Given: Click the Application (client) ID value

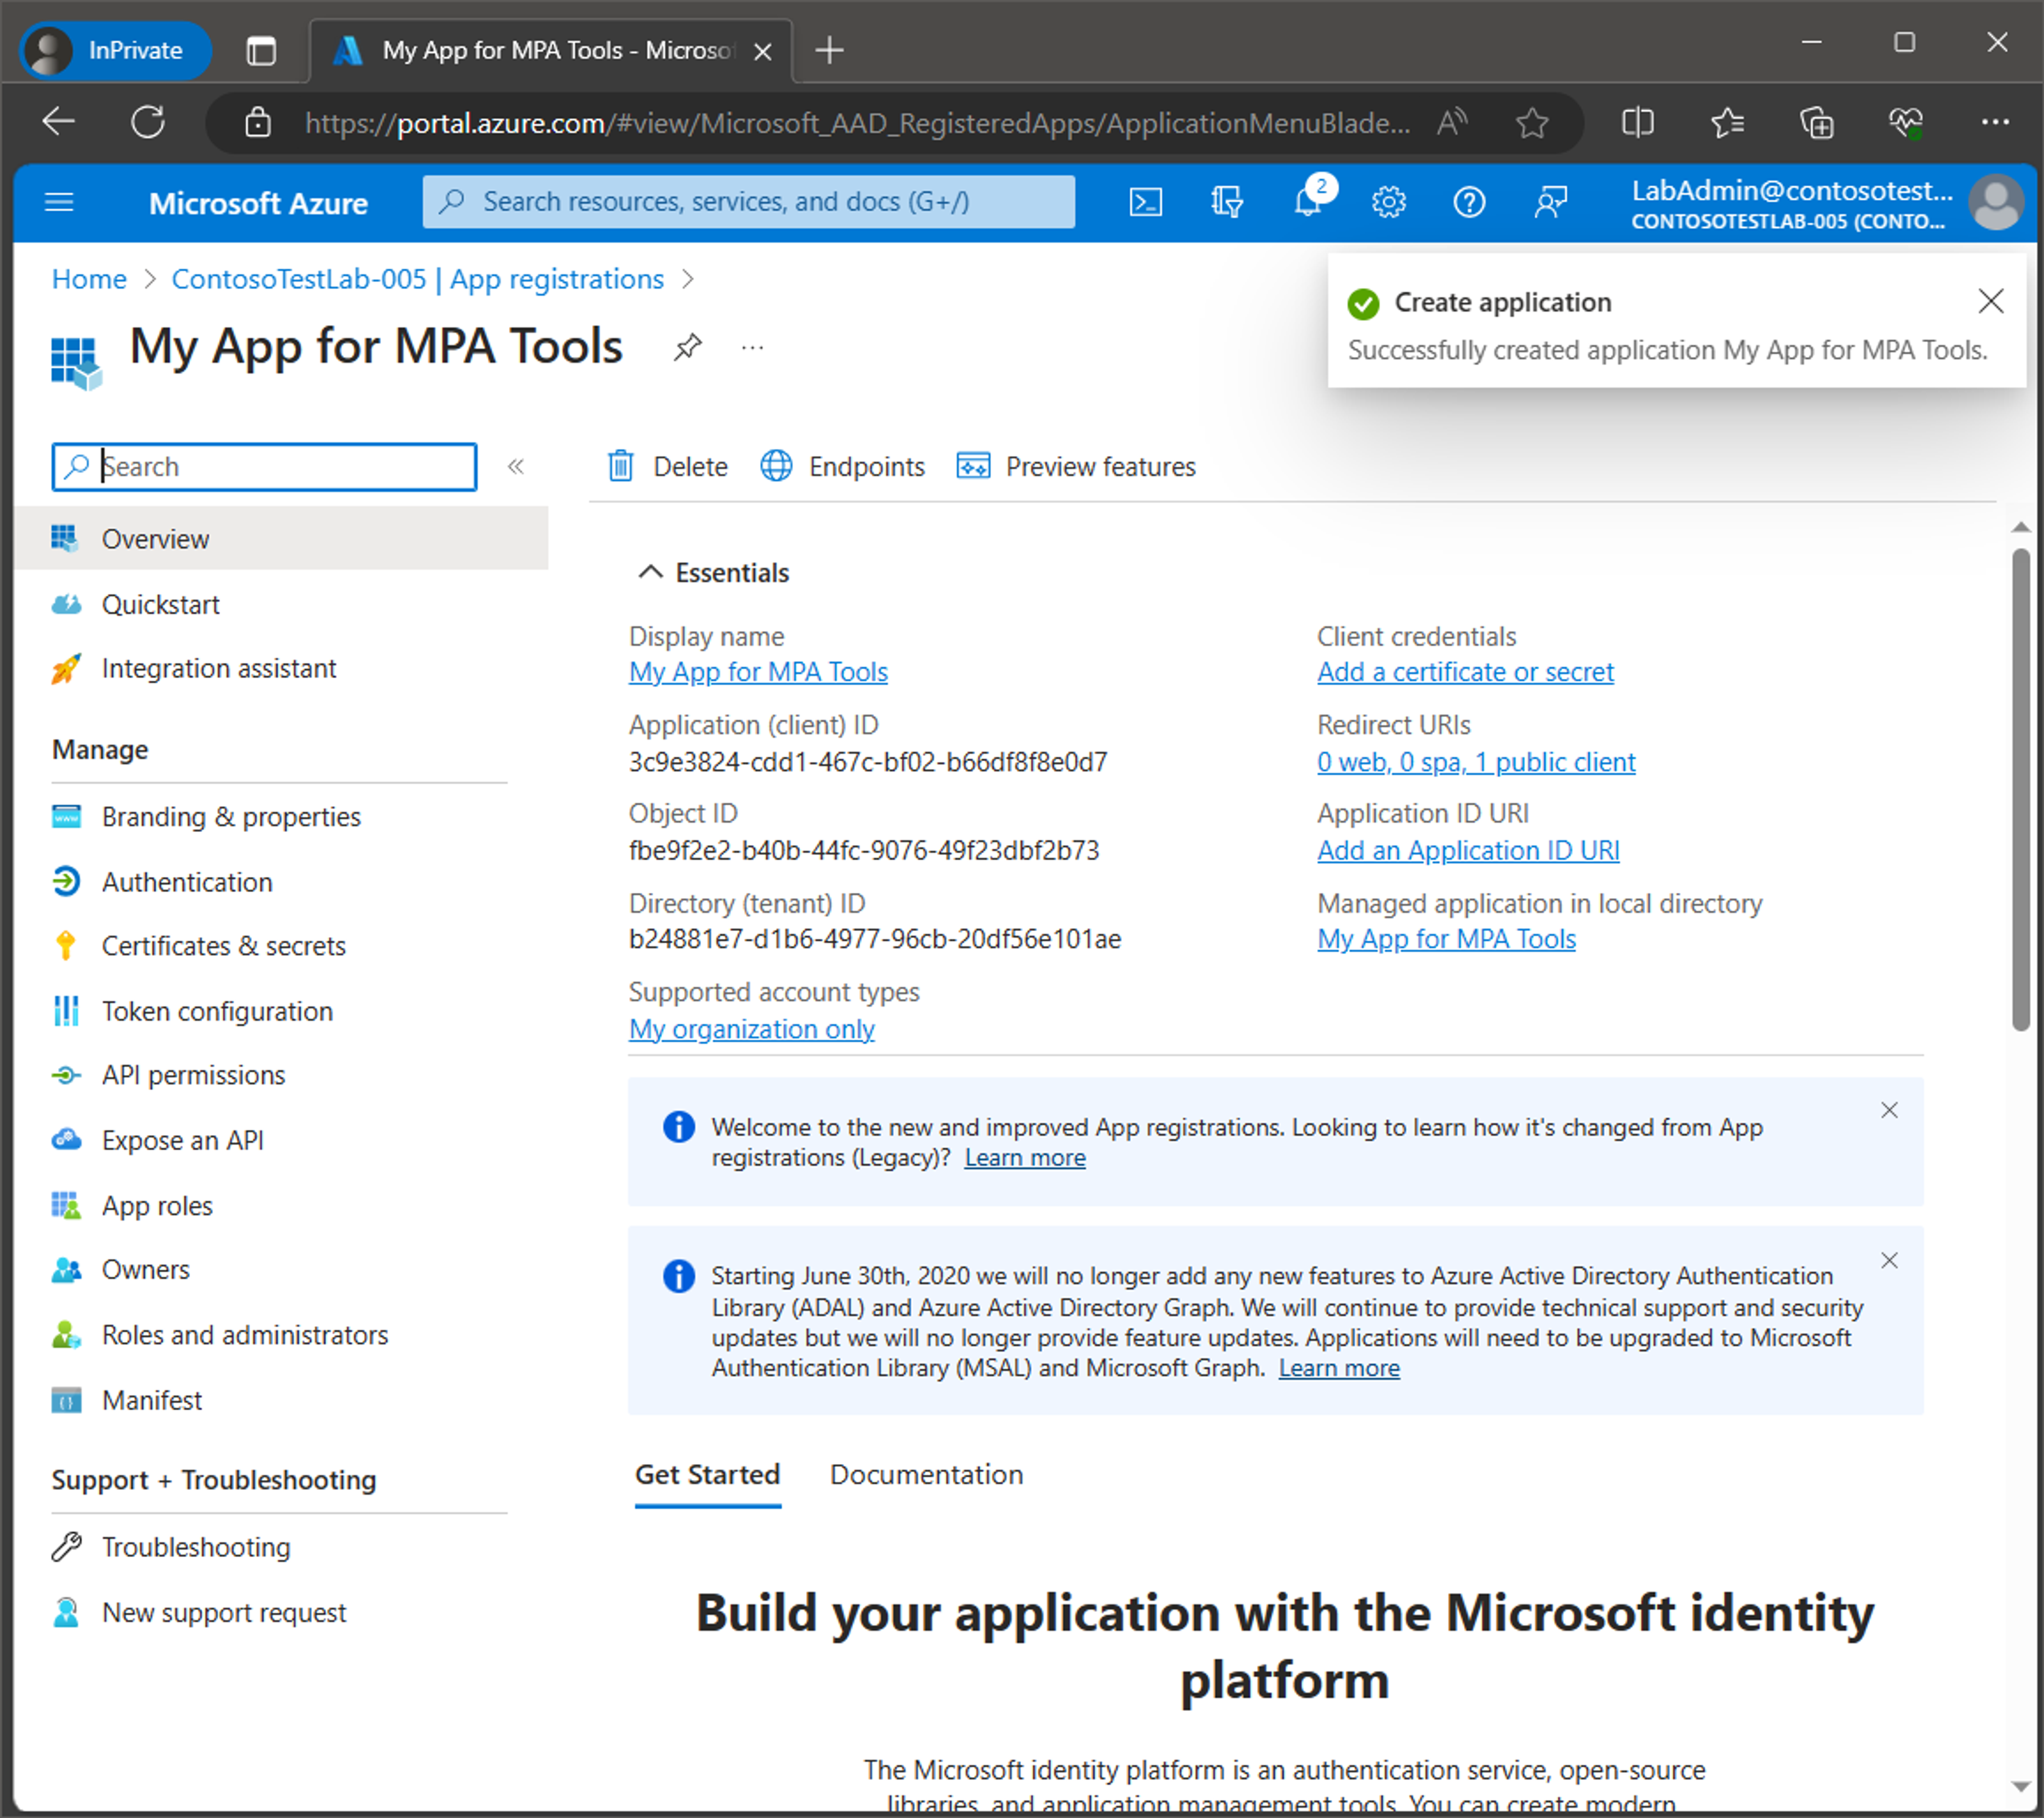Looking at the screenshot, I should [867, 762].
